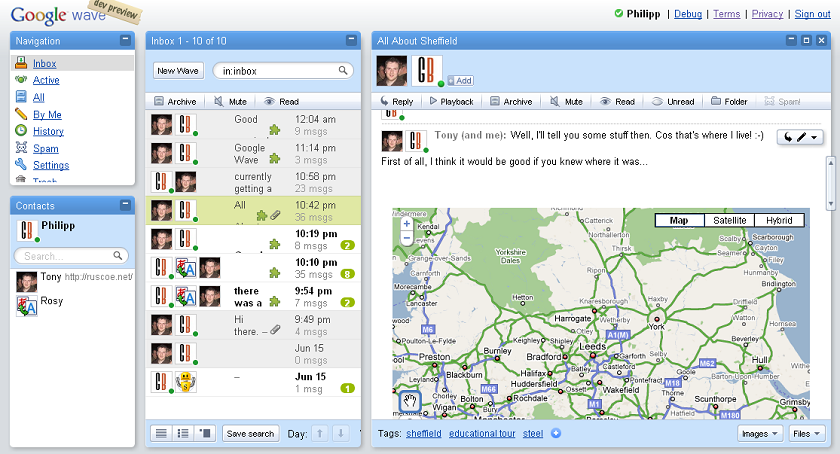Mute wave from the Inbox toolbar
840x454 pixels.
230,101
